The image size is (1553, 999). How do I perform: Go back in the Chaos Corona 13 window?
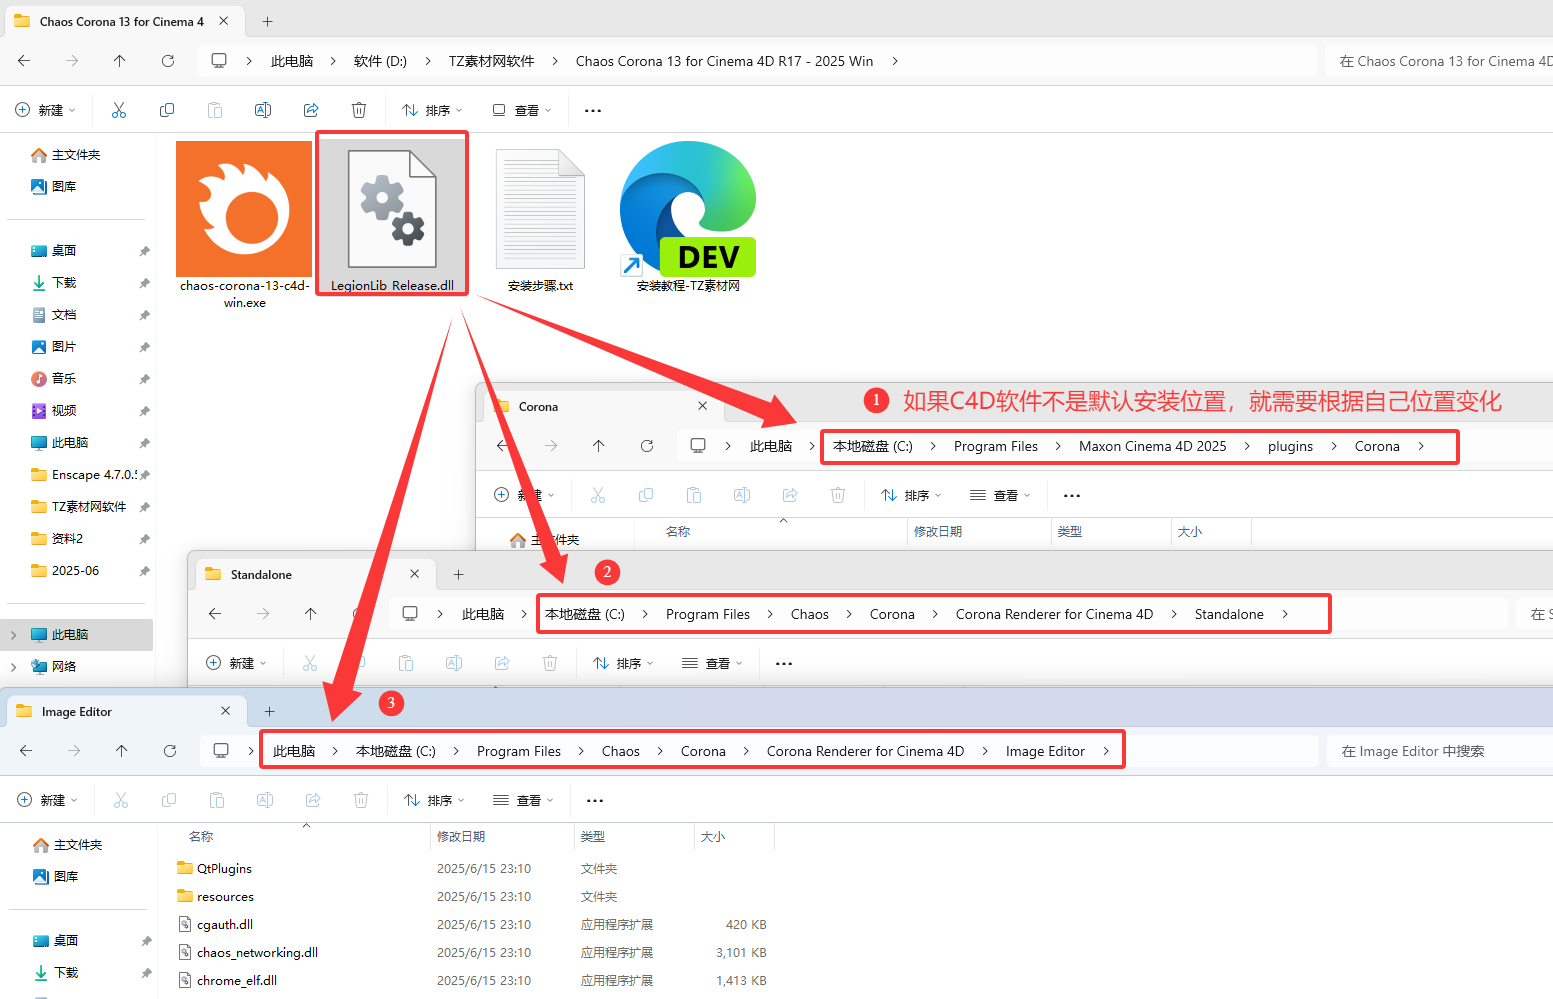pyautogui.click(x=24, y=61)
